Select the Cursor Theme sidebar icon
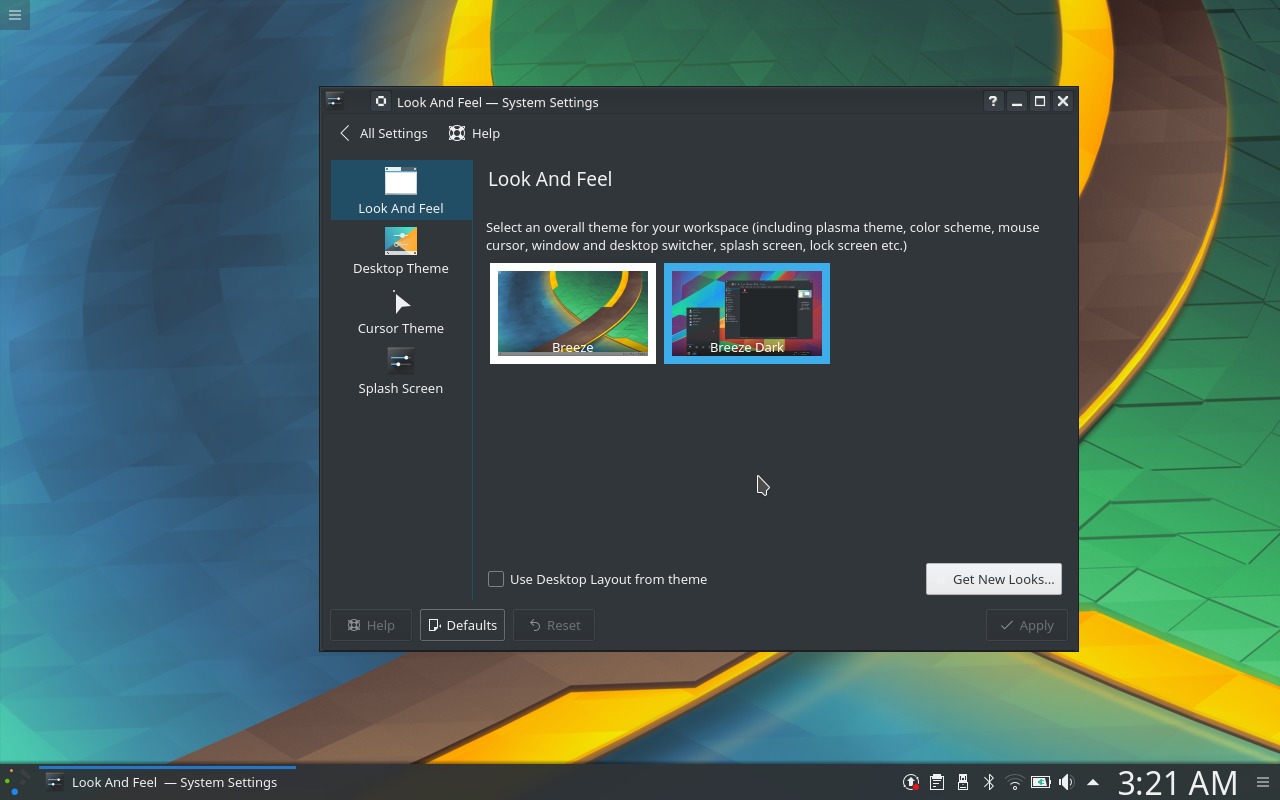 coord(401,310)
